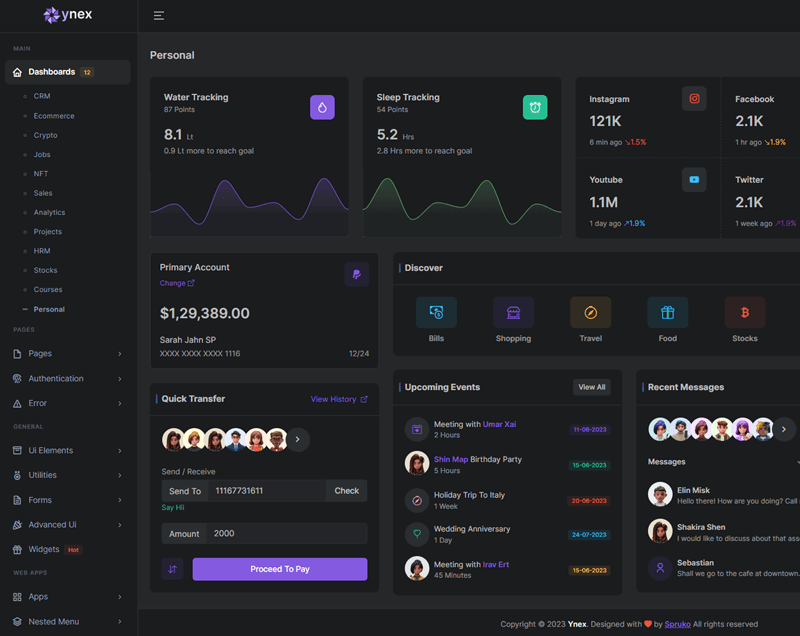The image size is (800, 636).
Task: Click the Proceed To Pay button
Action: click(x=280, y=569)
